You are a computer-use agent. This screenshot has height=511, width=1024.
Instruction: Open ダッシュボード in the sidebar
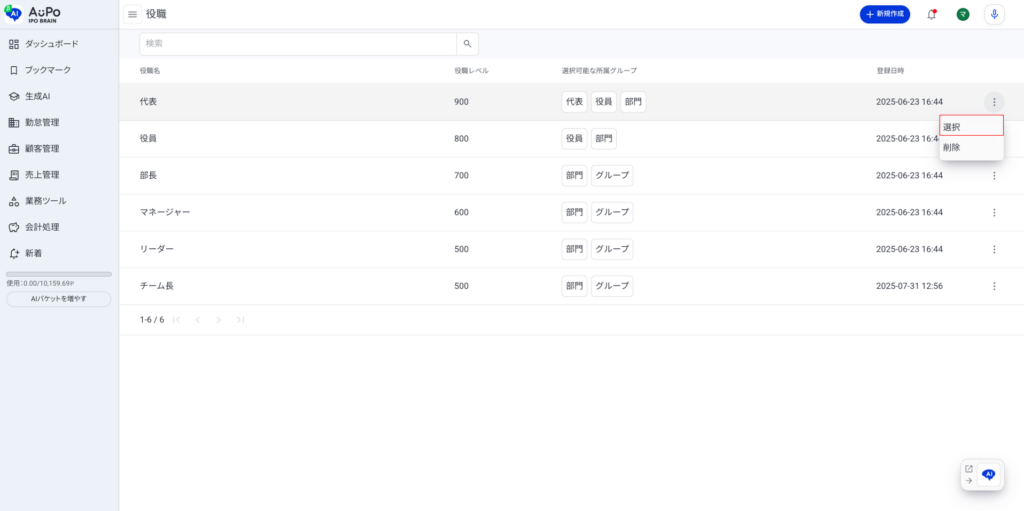(51, 44)
